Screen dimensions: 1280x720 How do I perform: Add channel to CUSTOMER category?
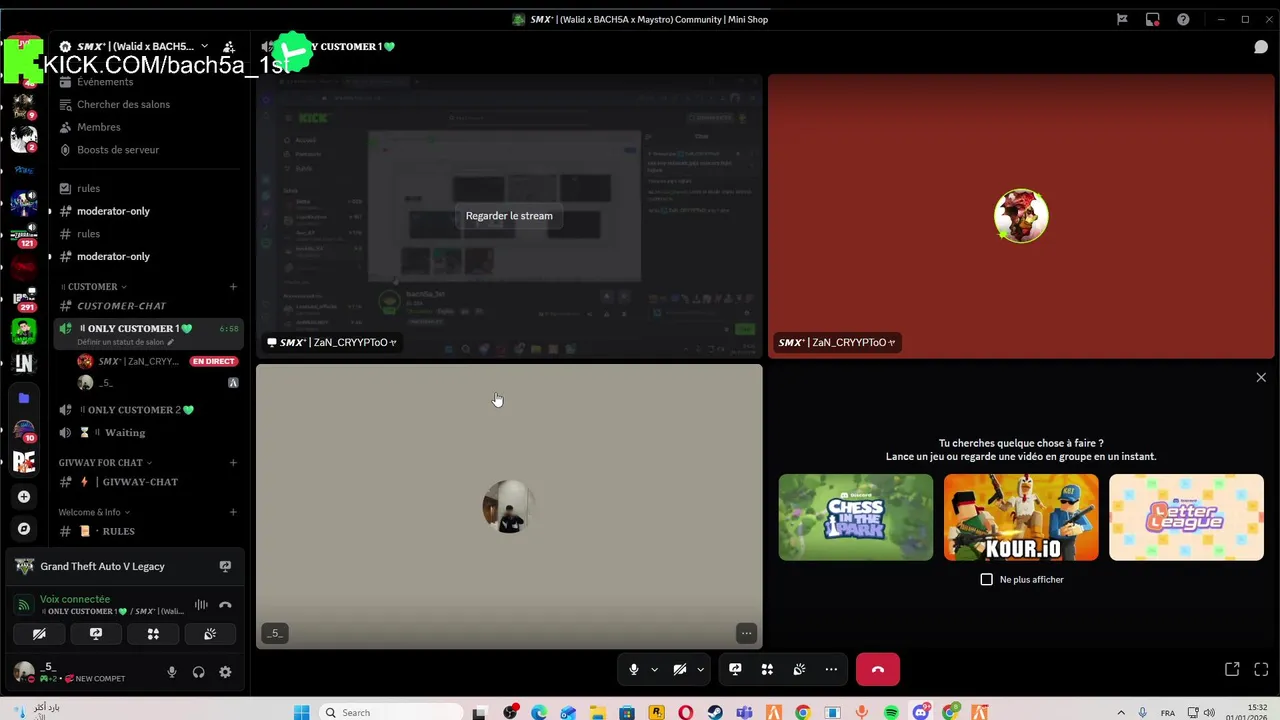(x=233, y=287)
